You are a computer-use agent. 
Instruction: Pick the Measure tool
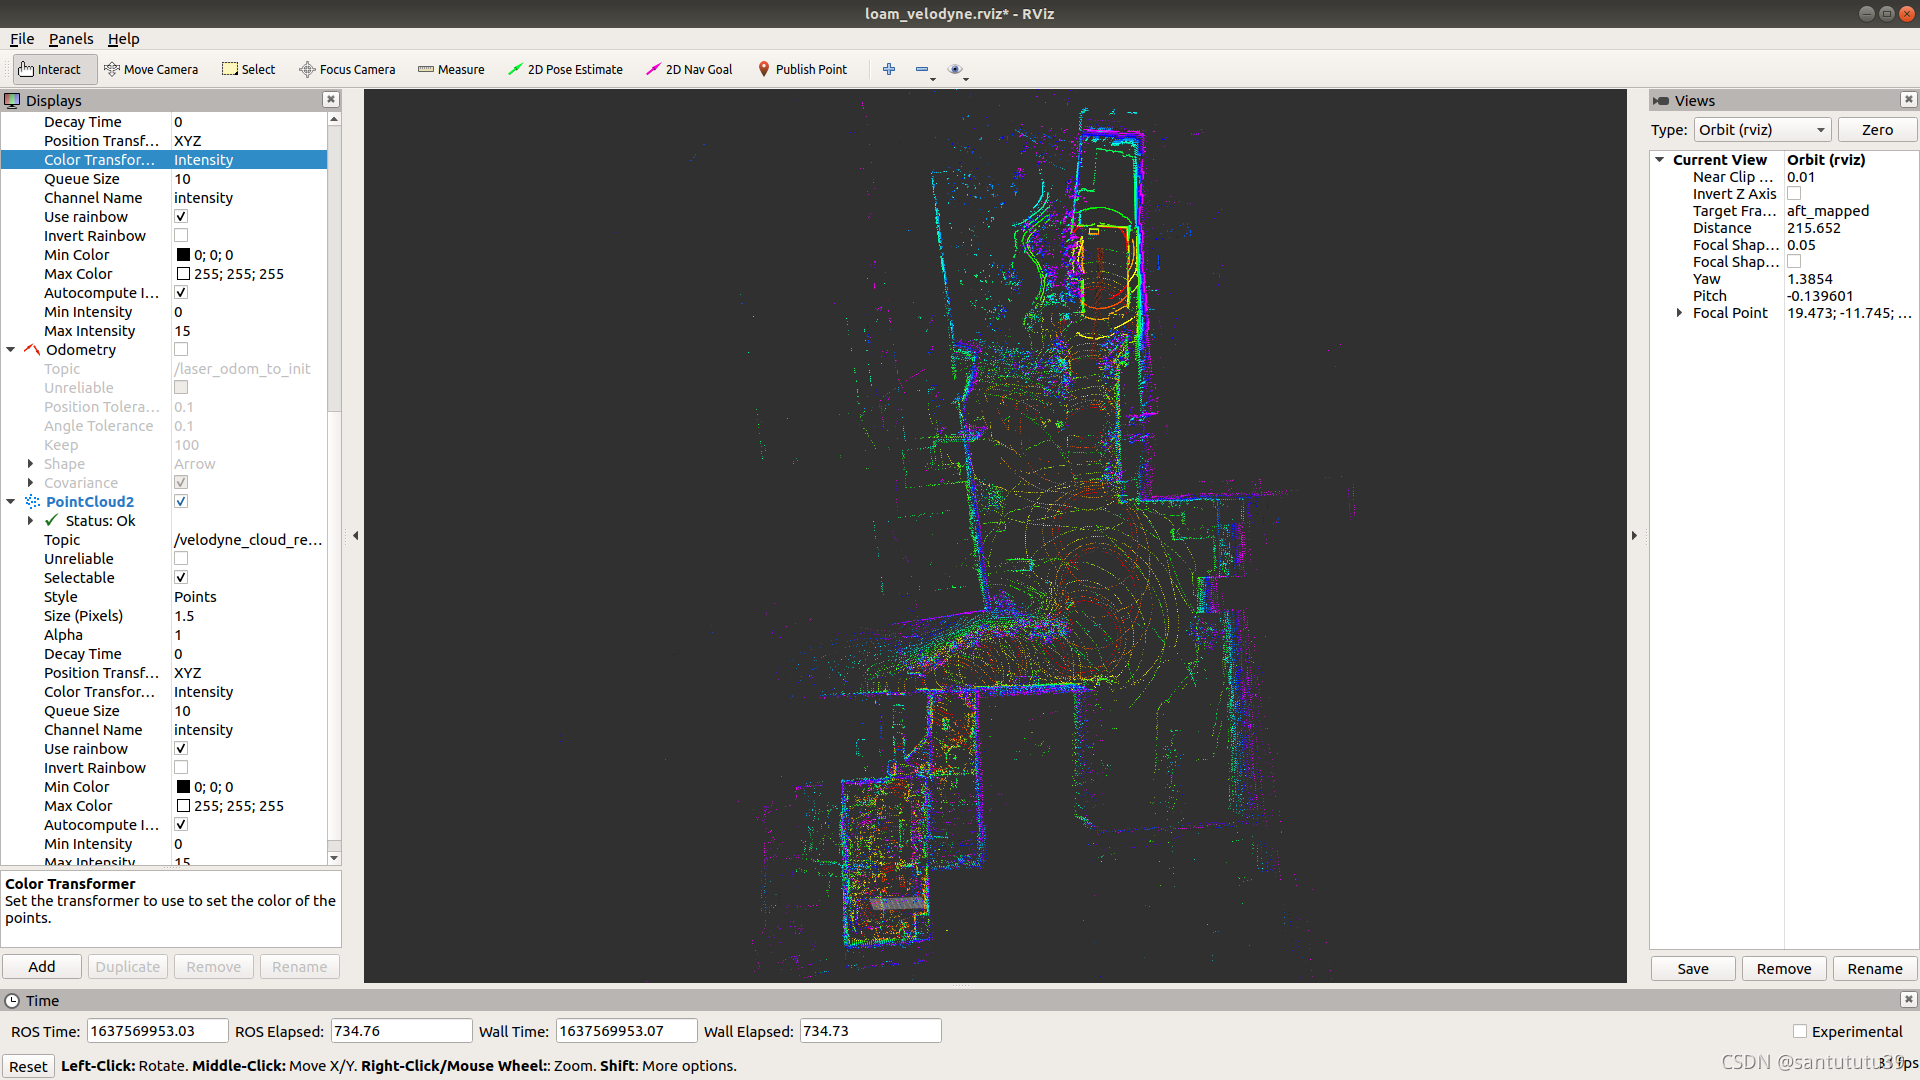[x=451, y=69]
